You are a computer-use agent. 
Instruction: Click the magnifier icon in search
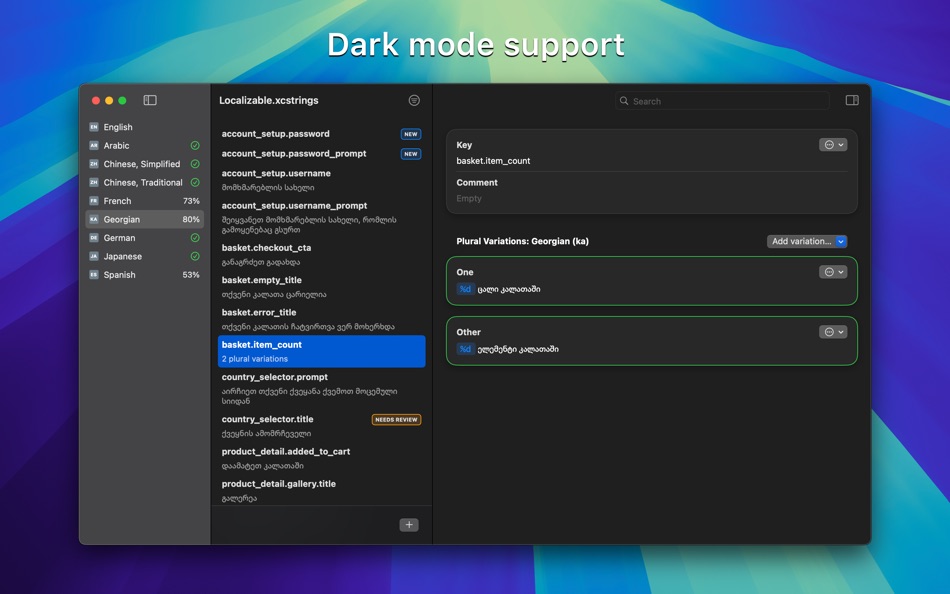(x=623, y=101)
